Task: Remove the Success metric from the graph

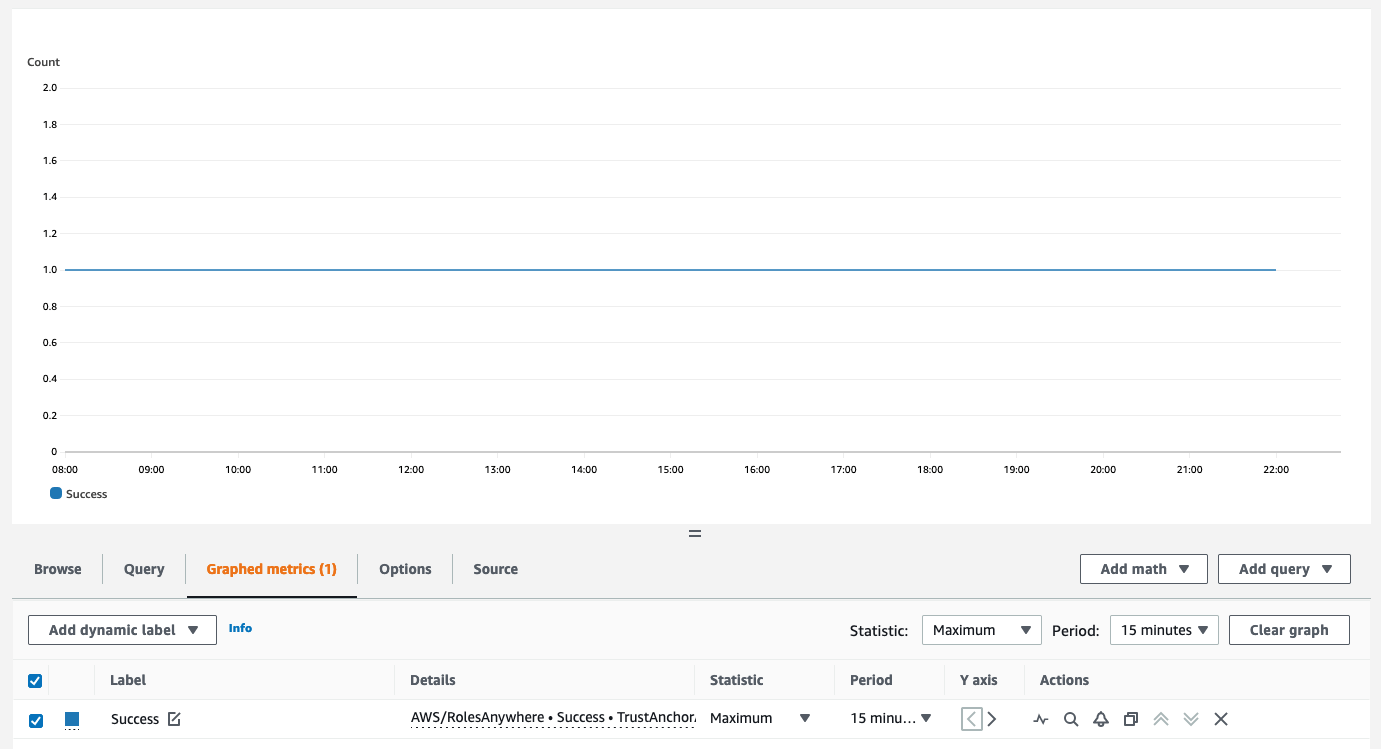Action: [x=1221, y=719]
